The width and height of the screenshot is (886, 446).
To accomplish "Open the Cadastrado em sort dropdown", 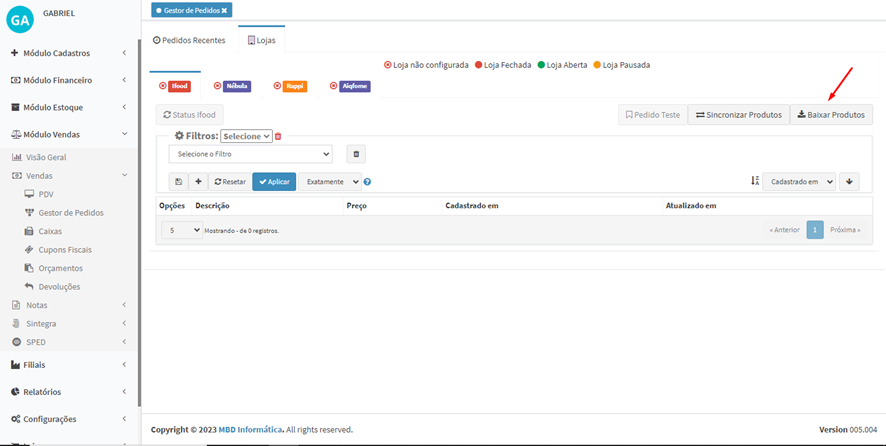I will pos(798,181).
